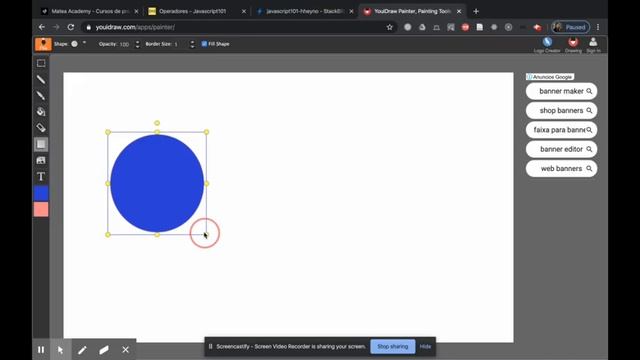
Task: Click the Paused profile button
Action: pos(570,27)
